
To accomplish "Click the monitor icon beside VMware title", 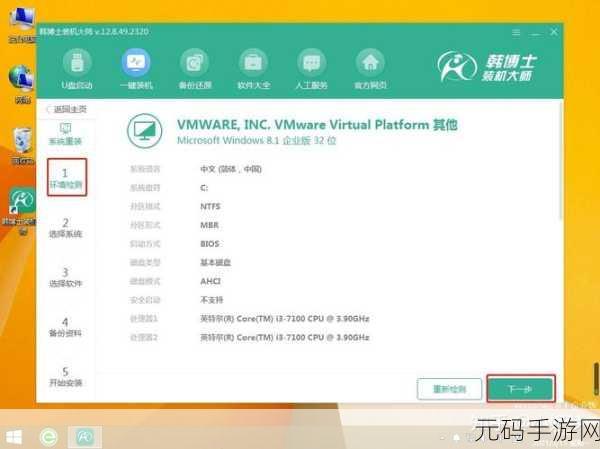I will click(x=145, y=131).
